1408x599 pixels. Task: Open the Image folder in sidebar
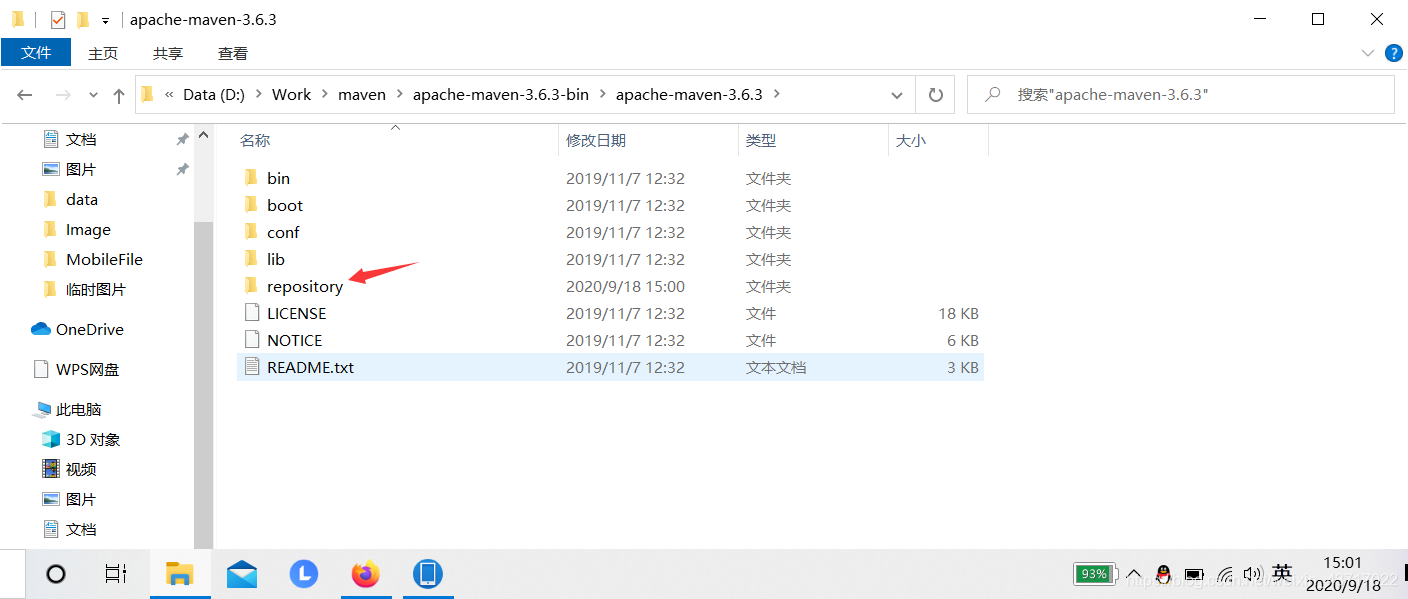coord(88,229)
